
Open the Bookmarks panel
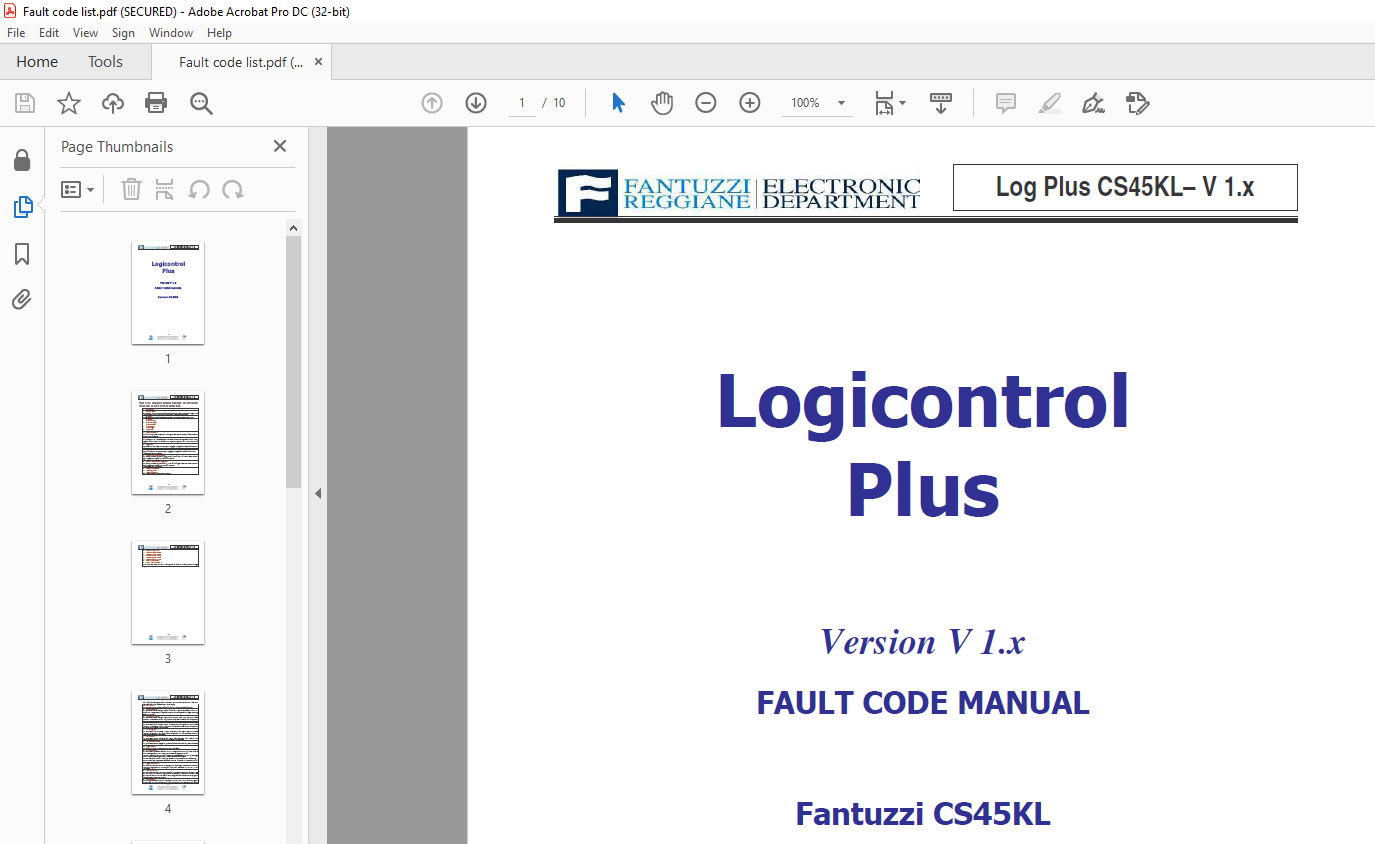pos(22,254)
